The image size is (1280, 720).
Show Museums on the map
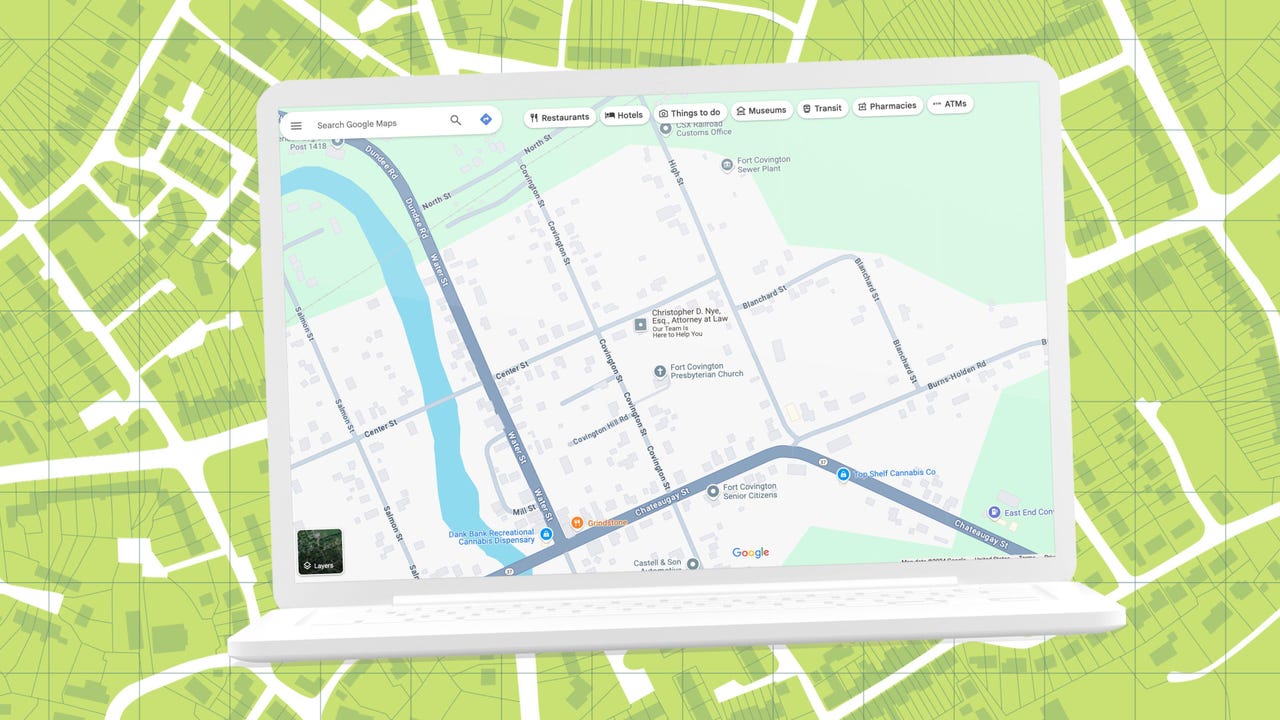761,110
